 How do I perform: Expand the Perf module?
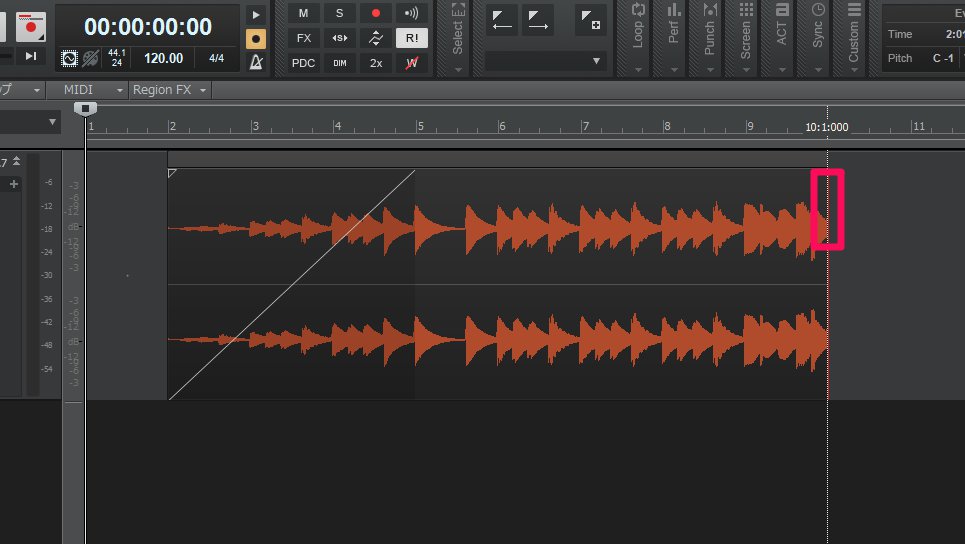(x=674, y=38)
